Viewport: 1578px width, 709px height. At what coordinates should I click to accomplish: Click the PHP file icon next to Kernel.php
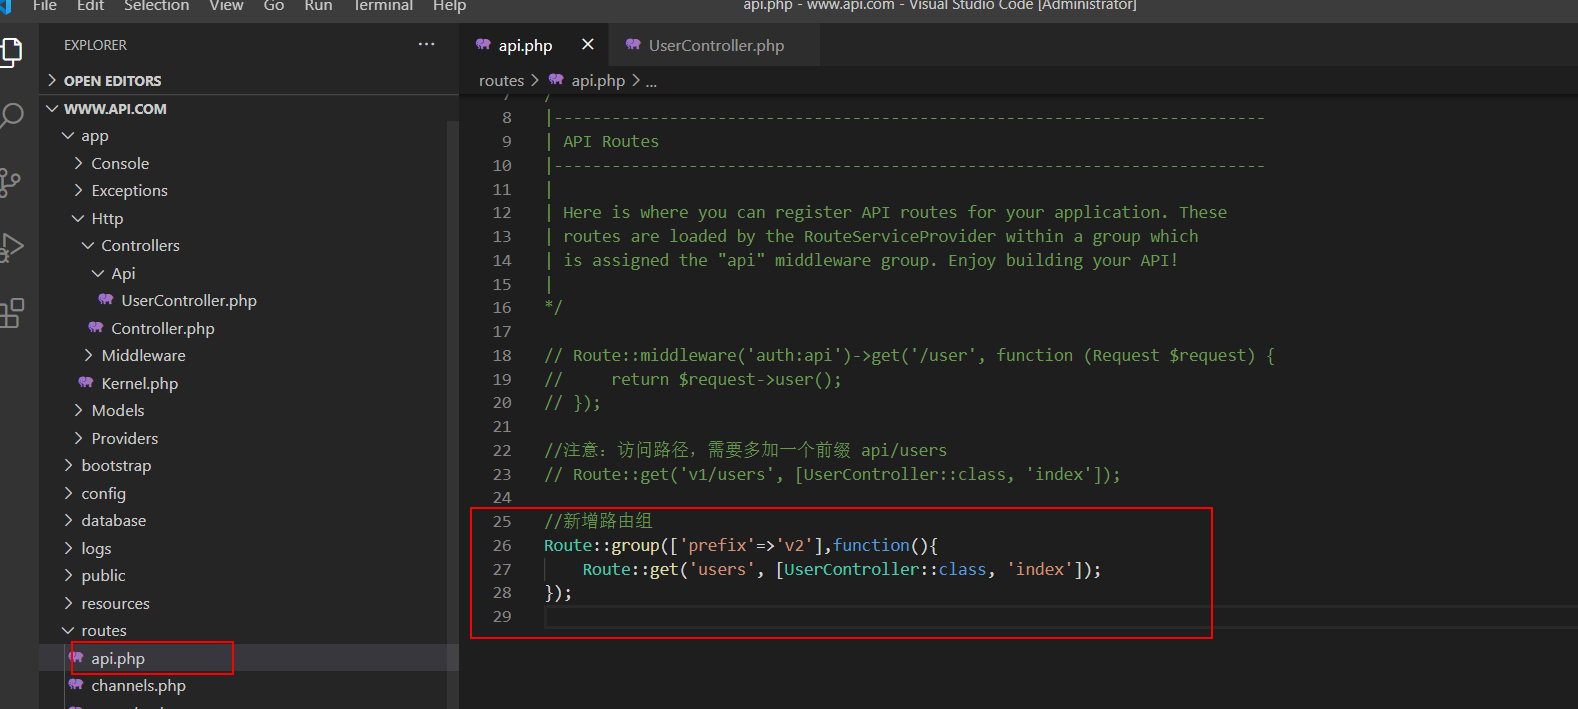pos(85,383)
